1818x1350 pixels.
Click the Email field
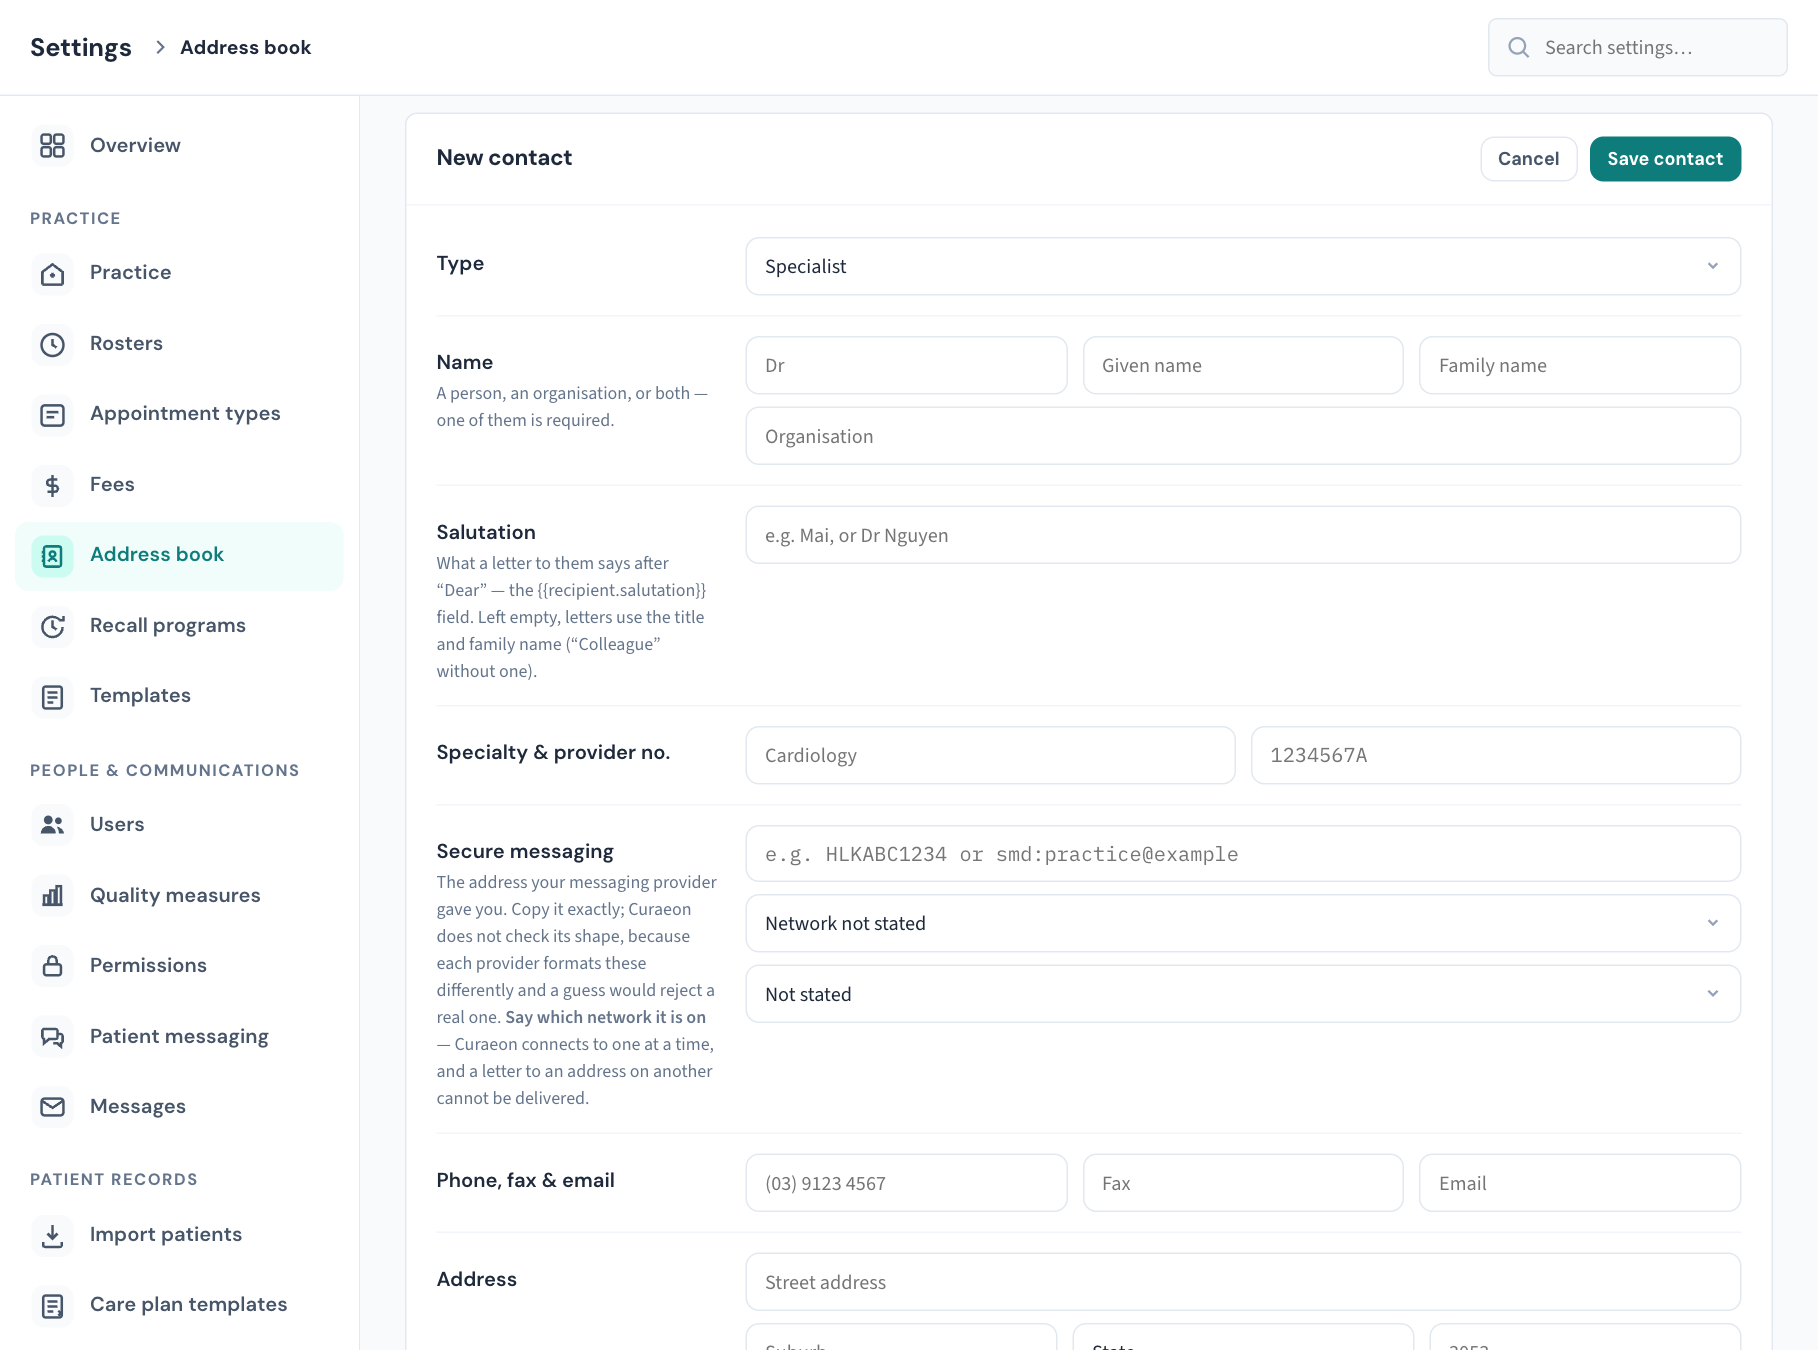[1580, 1183]
